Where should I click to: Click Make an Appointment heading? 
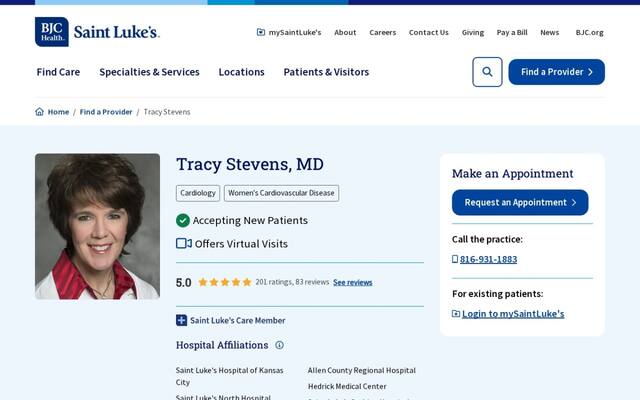pos(513,173)
